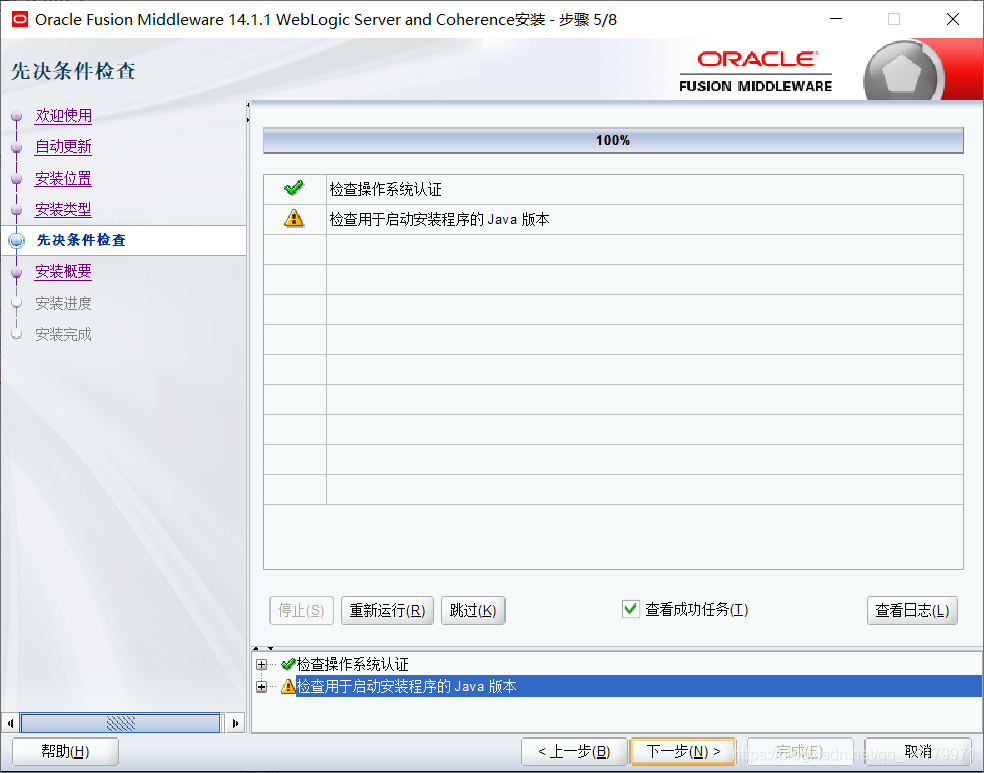The image size is (984, 773).
Task: Click the warning icon for Java 版本 in the table
Action: 293,218
